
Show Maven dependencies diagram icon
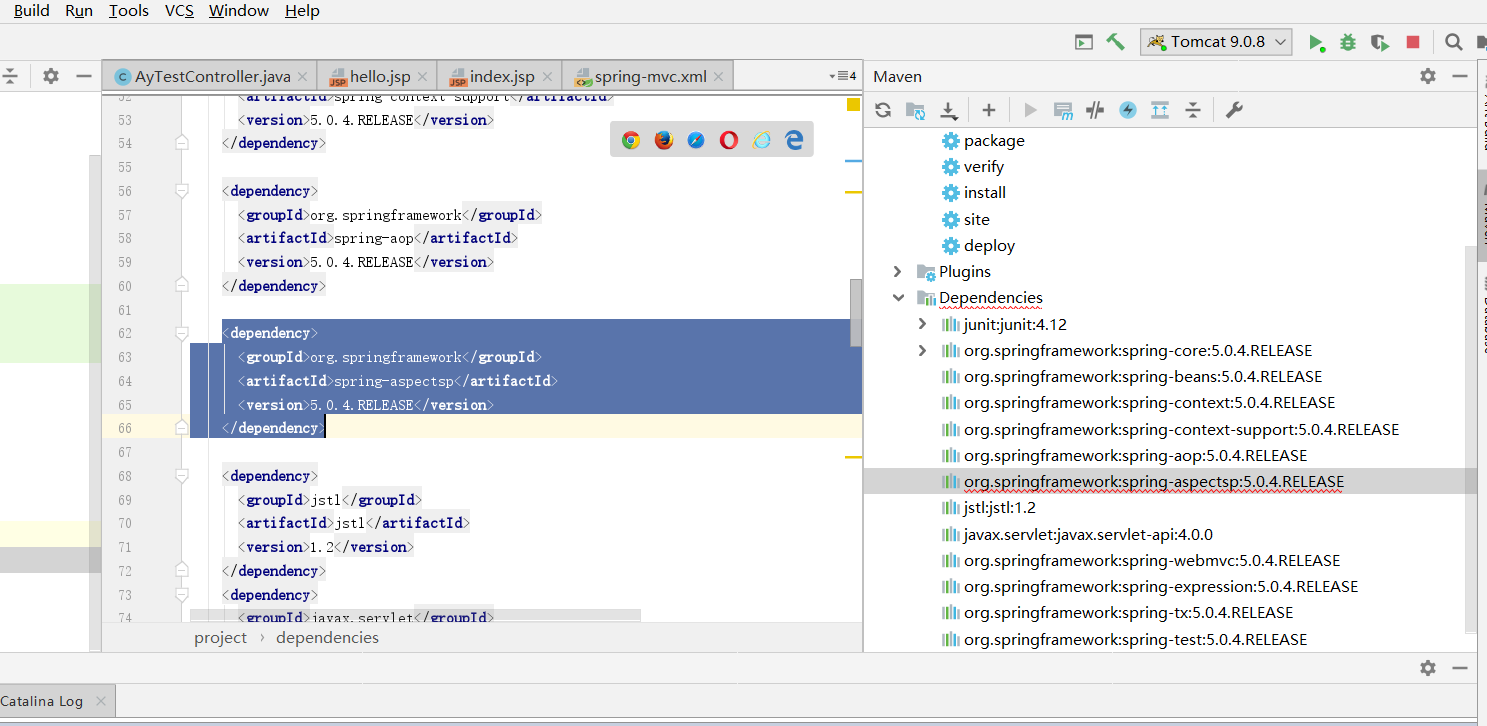coord(1160,110)
